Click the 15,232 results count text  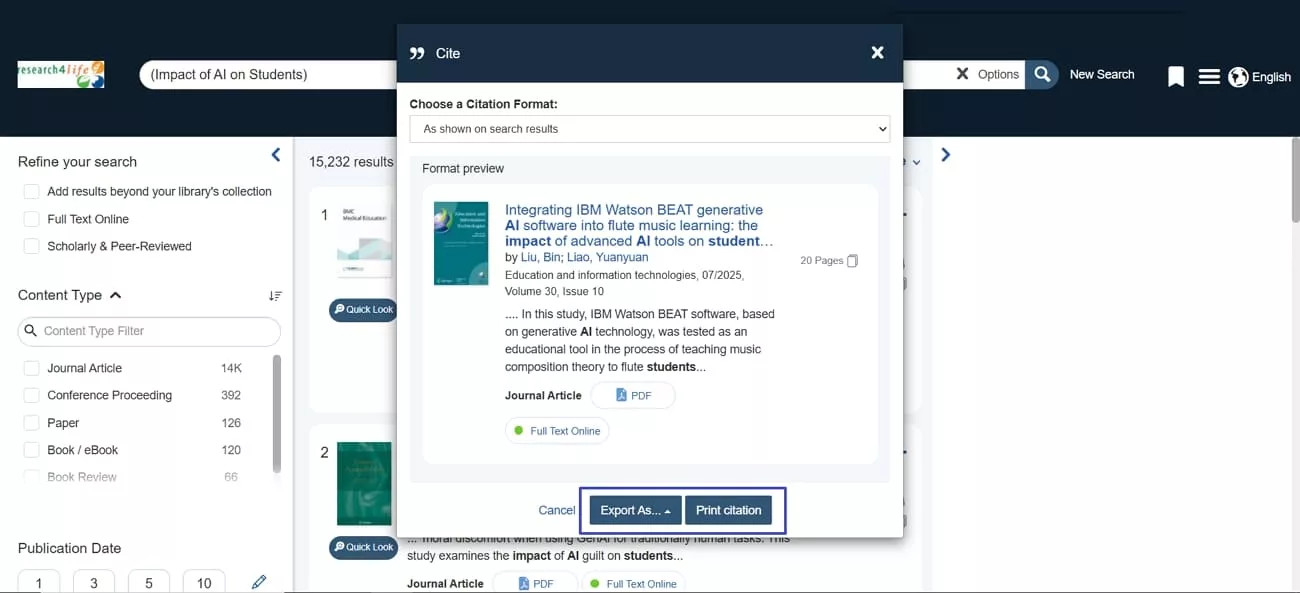point(351,161)
